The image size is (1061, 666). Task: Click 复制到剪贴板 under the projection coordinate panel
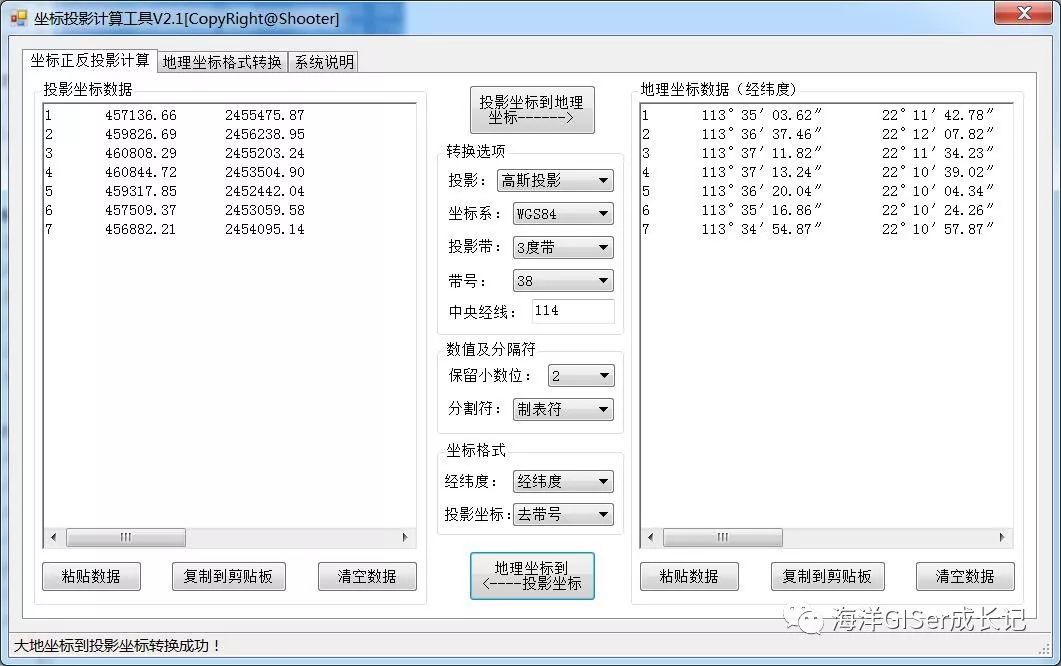pyautogui.click(x=229, y=576)
